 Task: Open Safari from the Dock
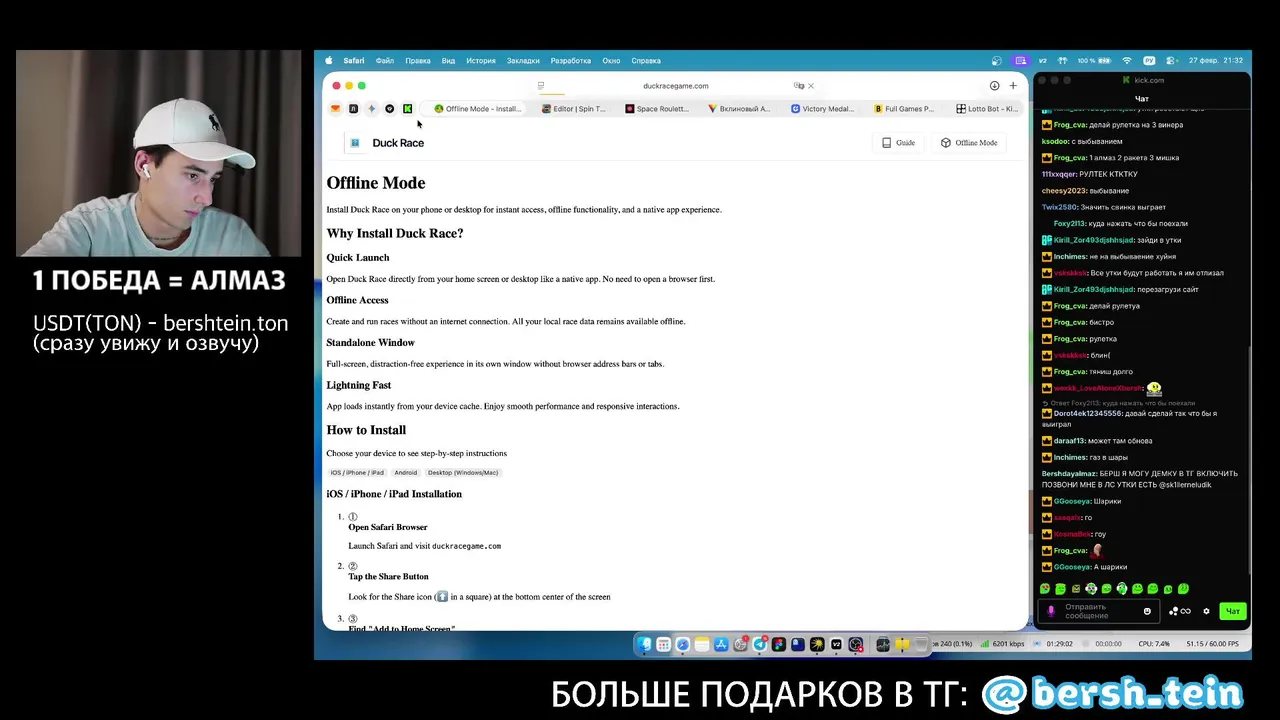point(683,645)
